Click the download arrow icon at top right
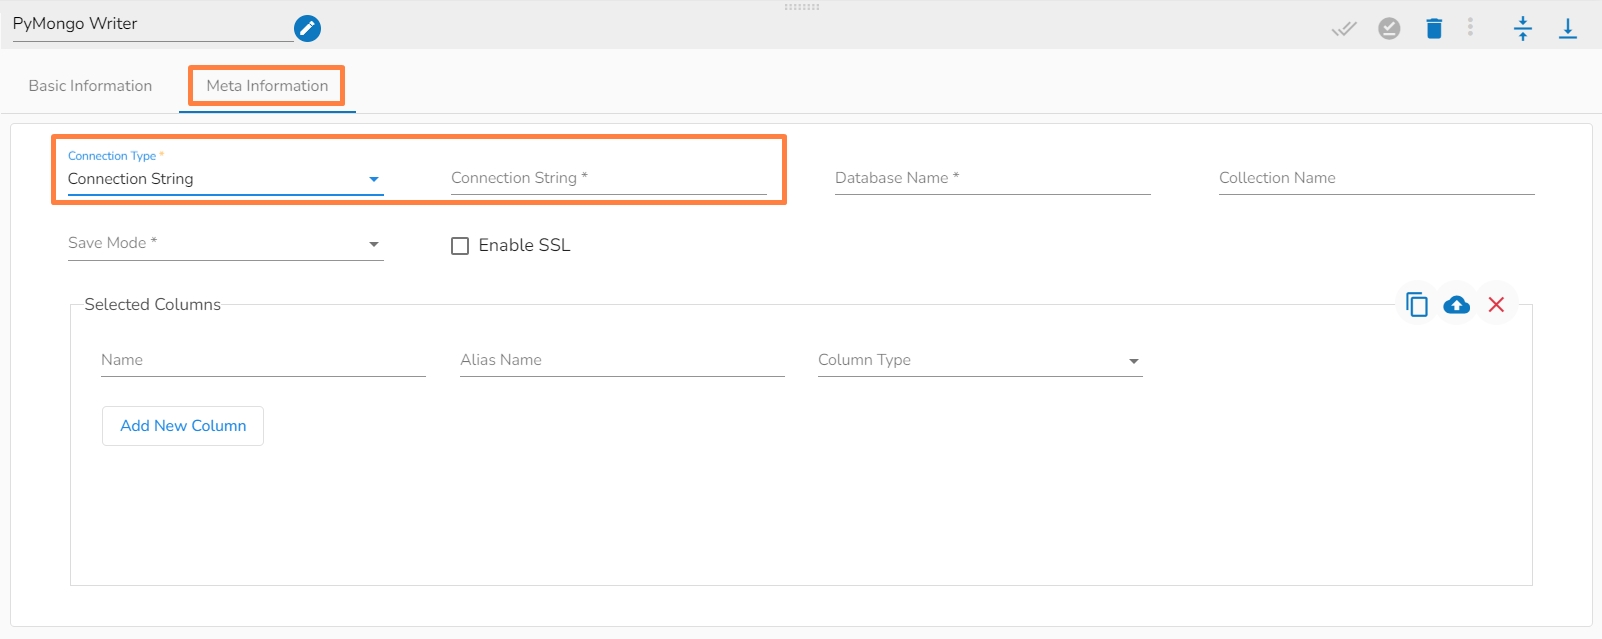The image size is (1602, 639). 1567,28
